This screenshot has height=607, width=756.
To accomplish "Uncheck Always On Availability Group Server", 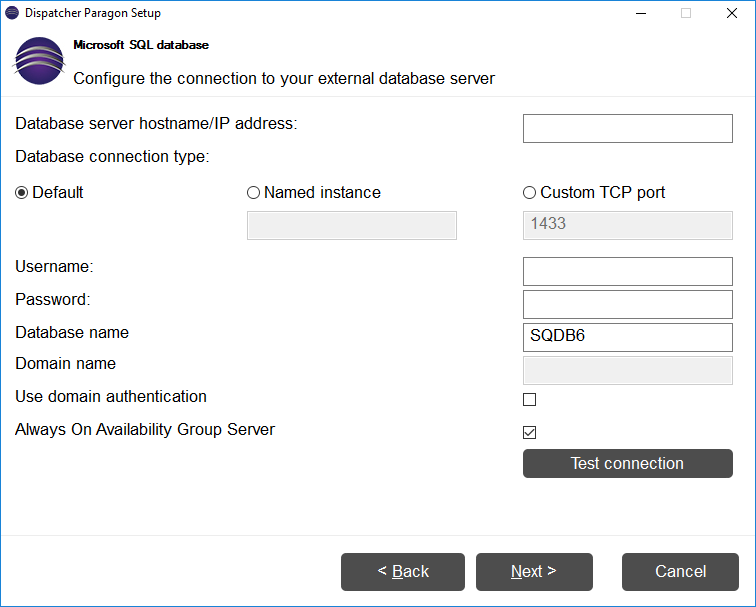I will [530, 433].
